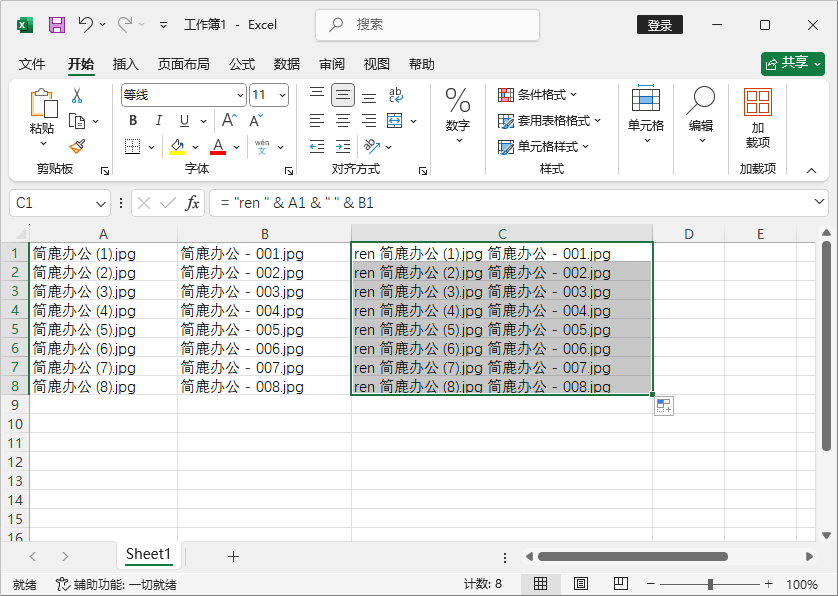The height and width of the screenshot is (596, 838).
Task: Open the fill color dropdown arrow
Action: (x=194, y=147)
